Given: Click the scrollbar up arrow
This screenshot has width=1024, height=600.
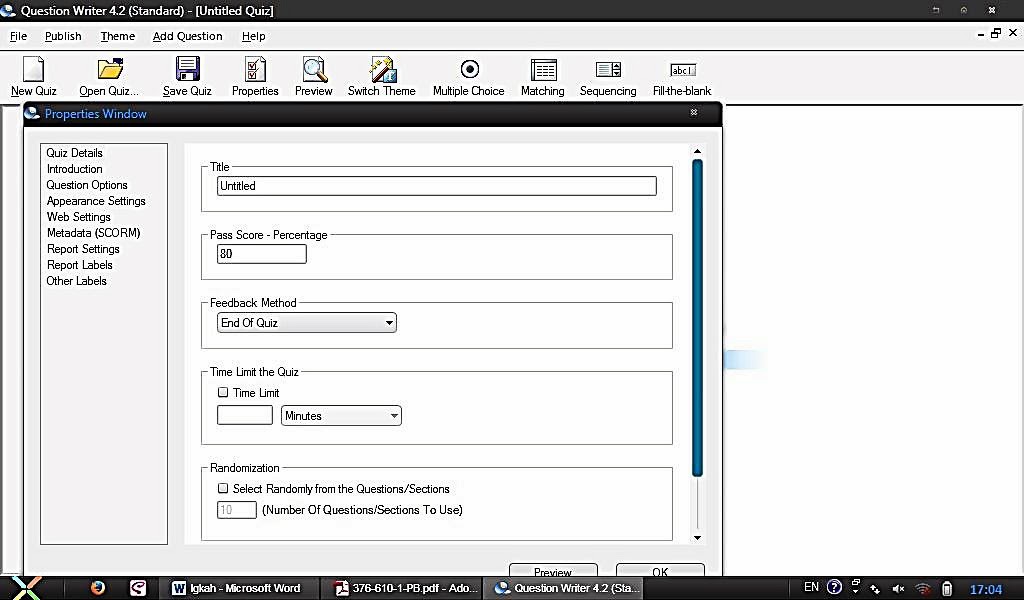Looking at the screenshot, I should coord(697,151).
